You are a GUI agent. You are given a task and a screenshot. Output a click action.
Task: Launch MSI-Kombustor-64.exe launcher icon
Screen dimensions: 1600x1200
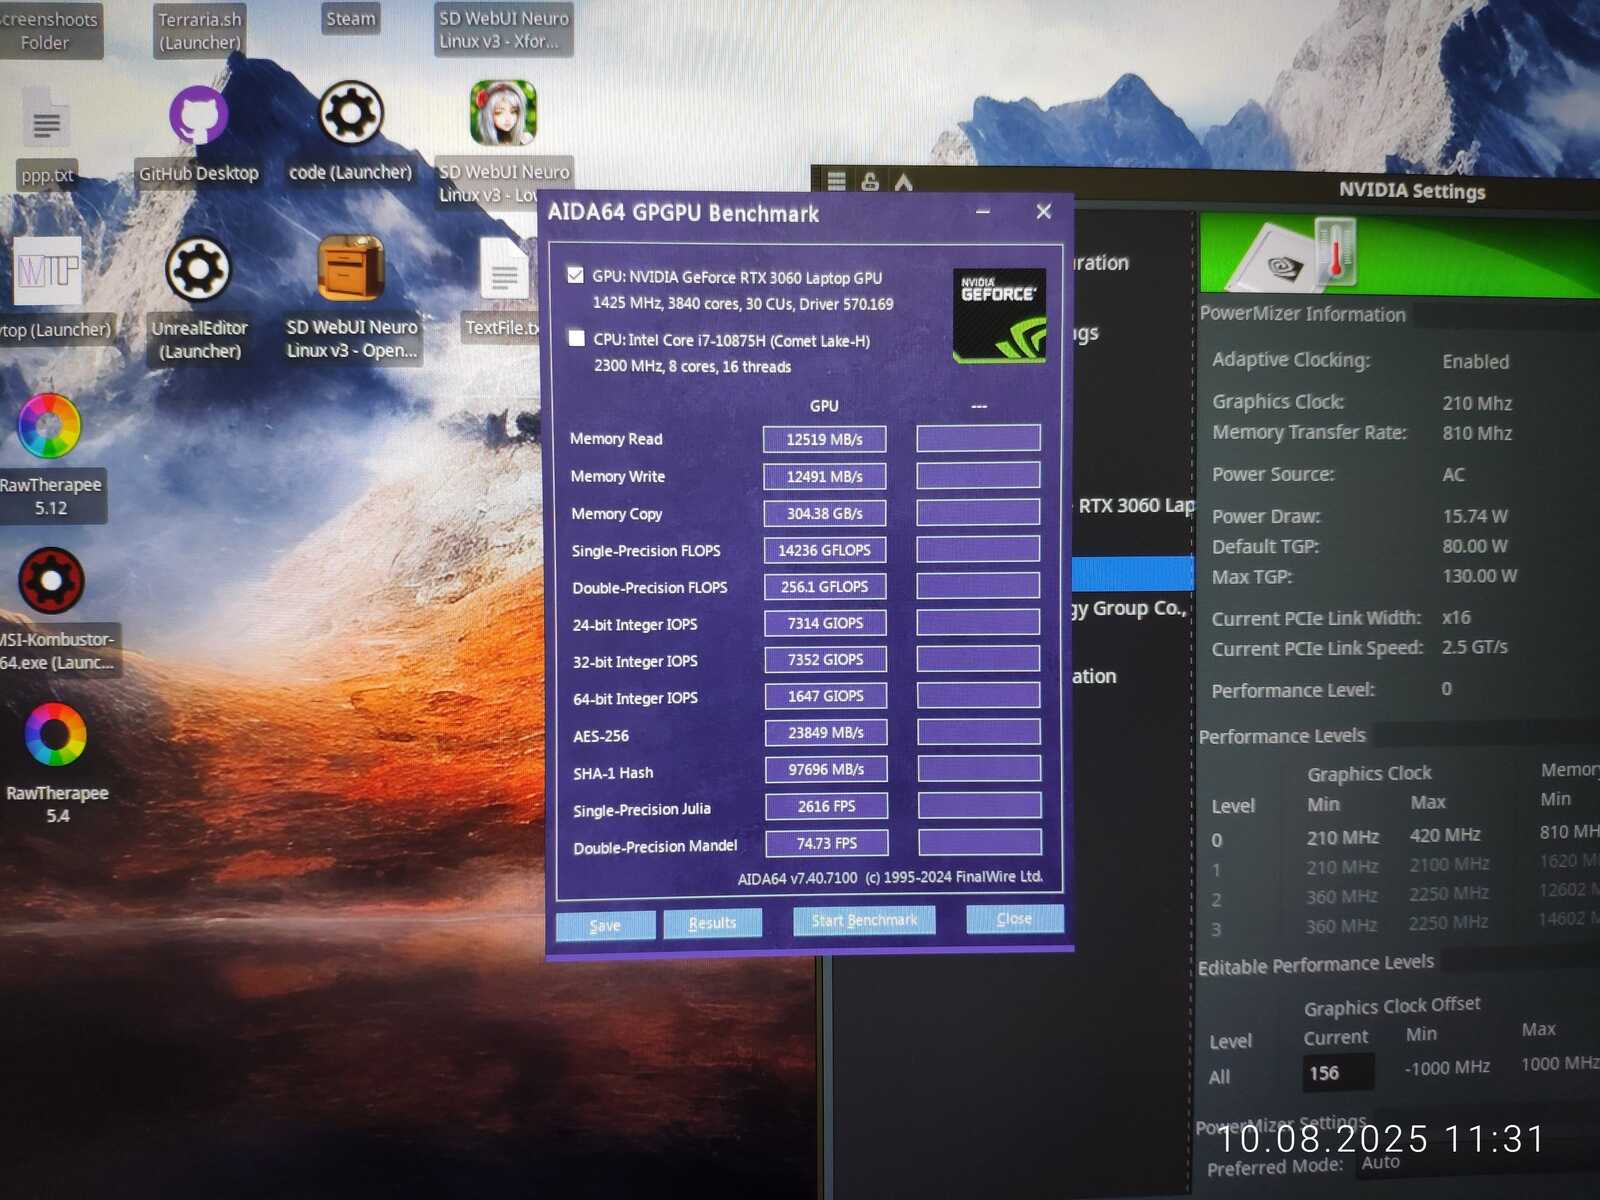tap(51, 581)
